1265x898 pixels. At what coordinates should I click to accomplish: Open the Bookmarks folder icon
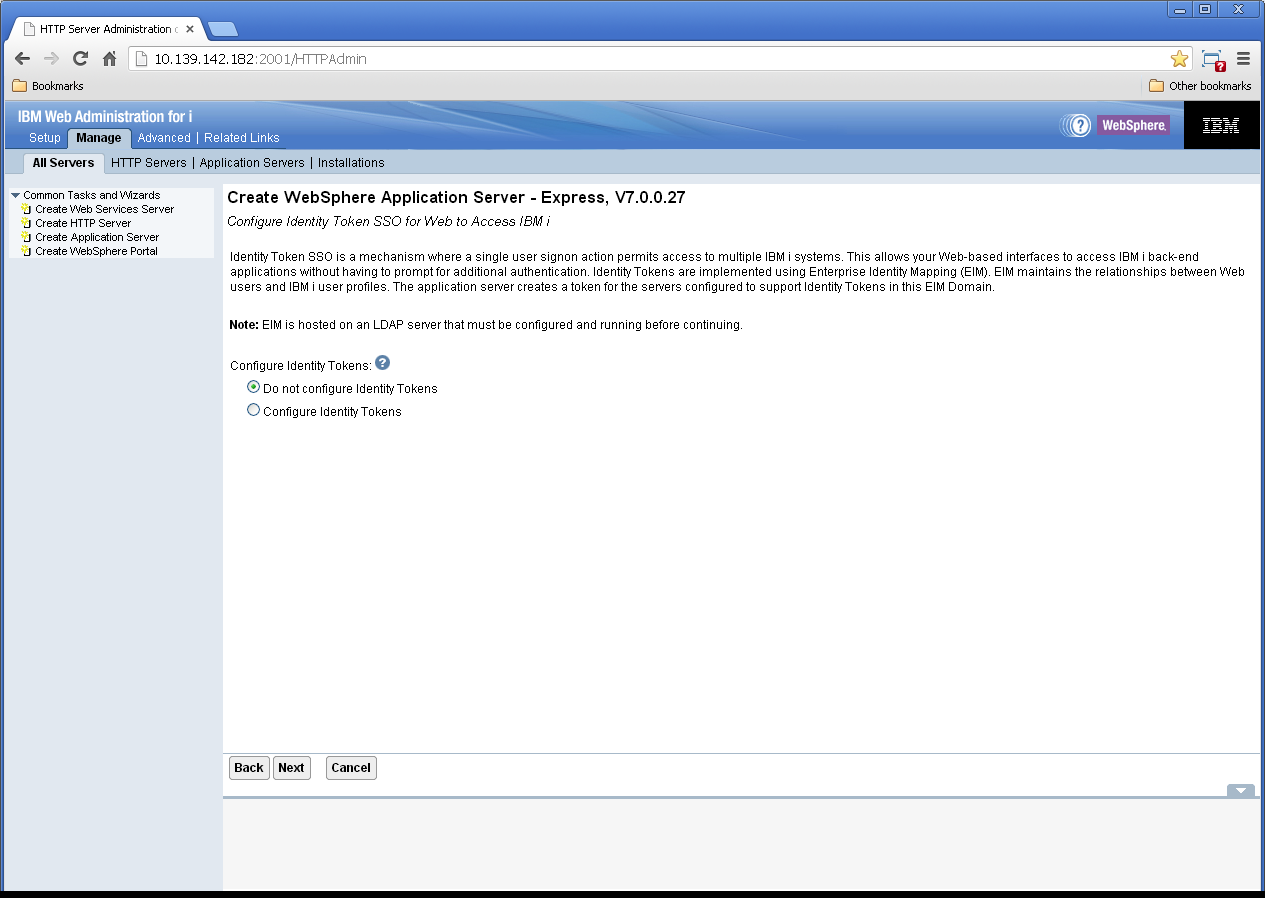click(19, 86)
